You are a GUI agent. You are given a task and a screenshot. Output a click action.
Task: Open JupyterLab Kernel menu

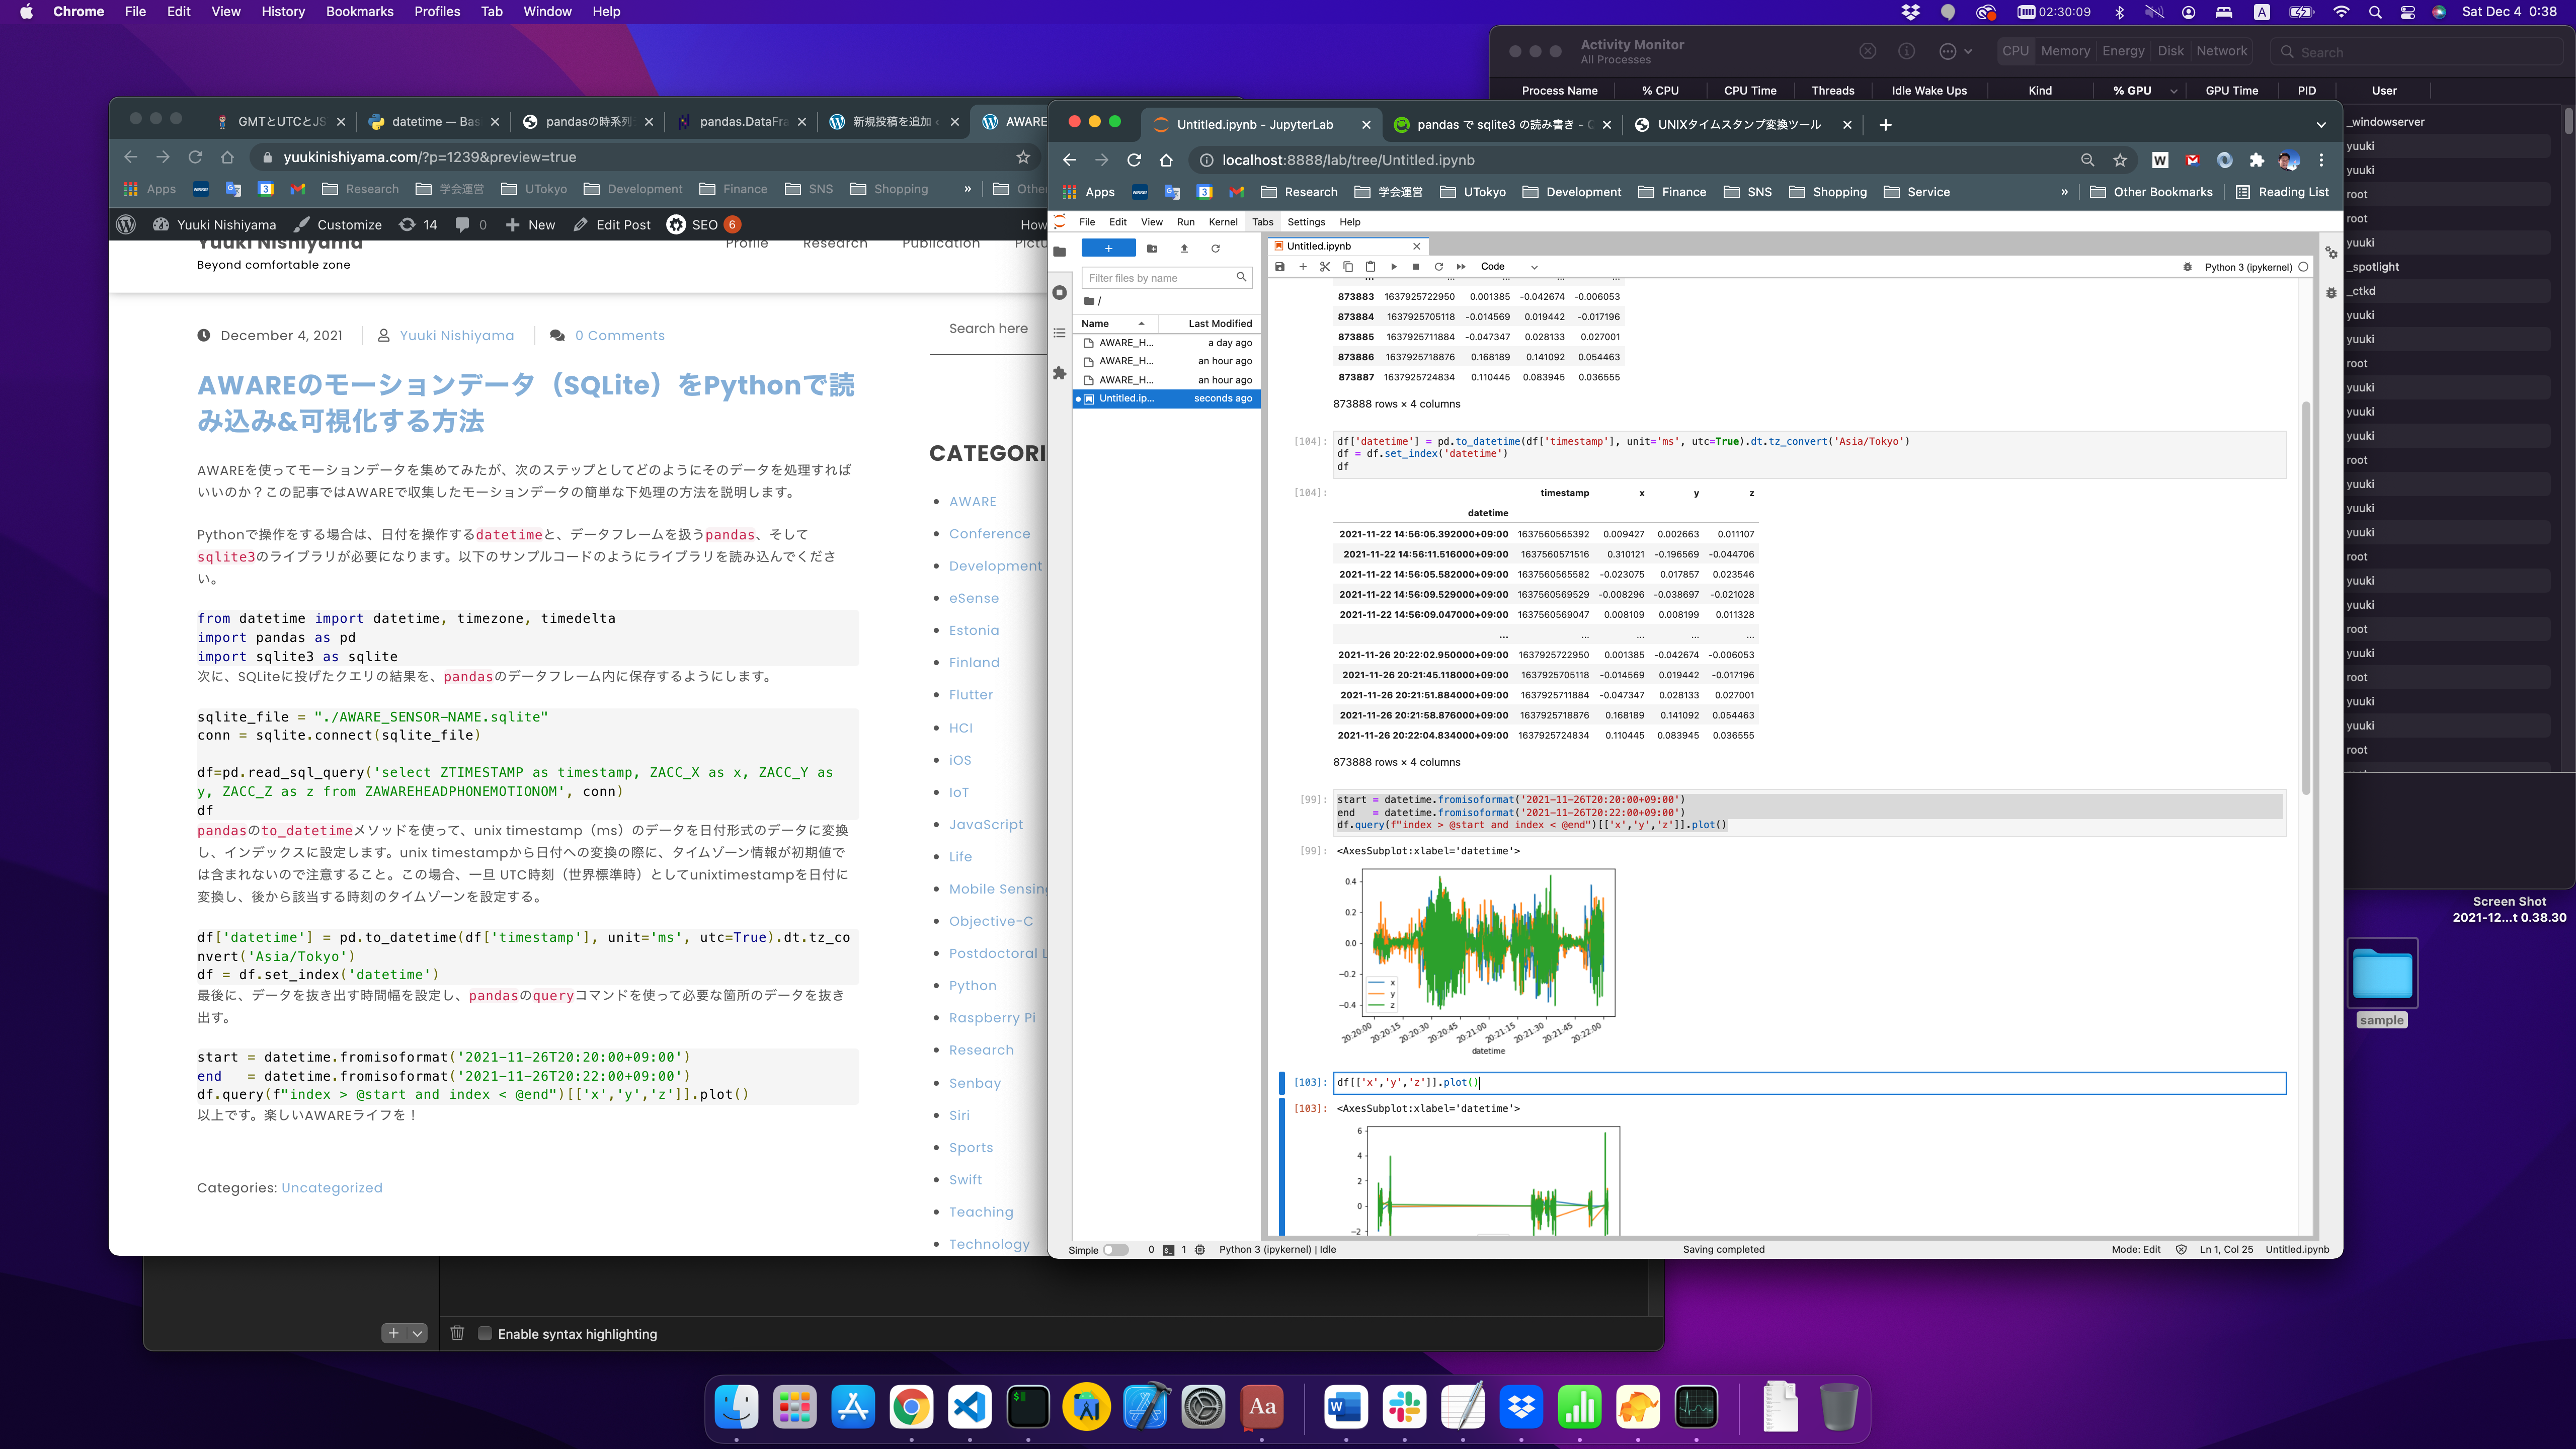[1222, 222]
